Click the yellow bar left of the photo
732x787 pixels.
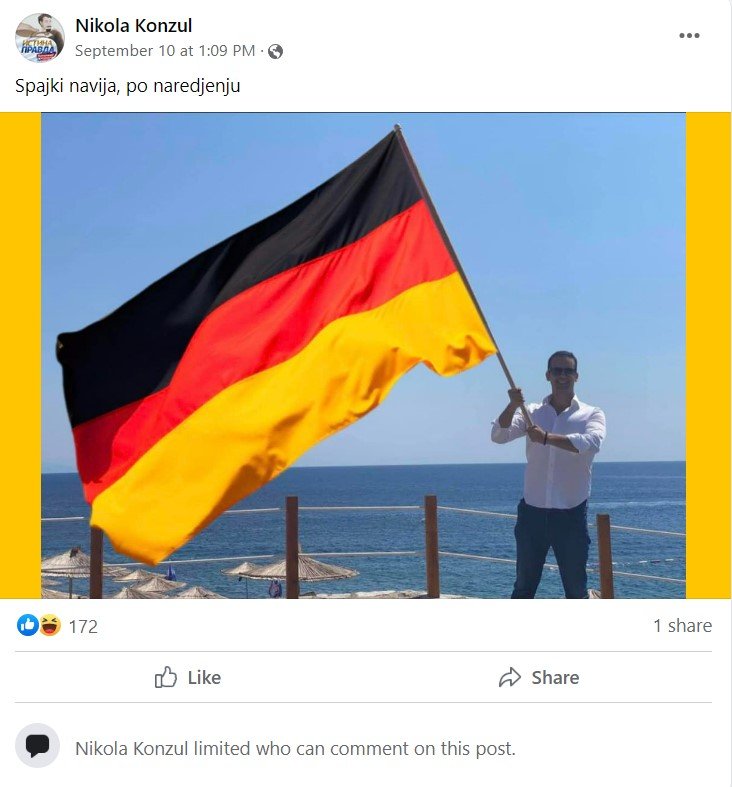coord(21,355)
